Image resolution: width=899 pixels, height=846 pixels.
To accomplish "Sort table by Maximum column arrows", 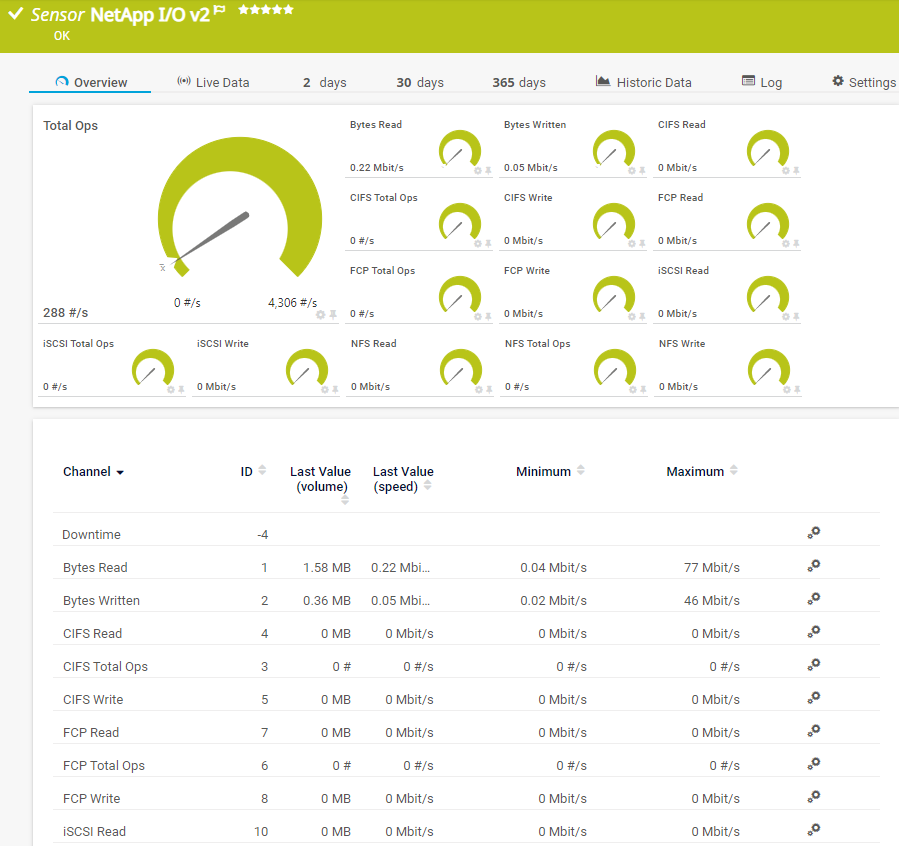I will 734,471.
